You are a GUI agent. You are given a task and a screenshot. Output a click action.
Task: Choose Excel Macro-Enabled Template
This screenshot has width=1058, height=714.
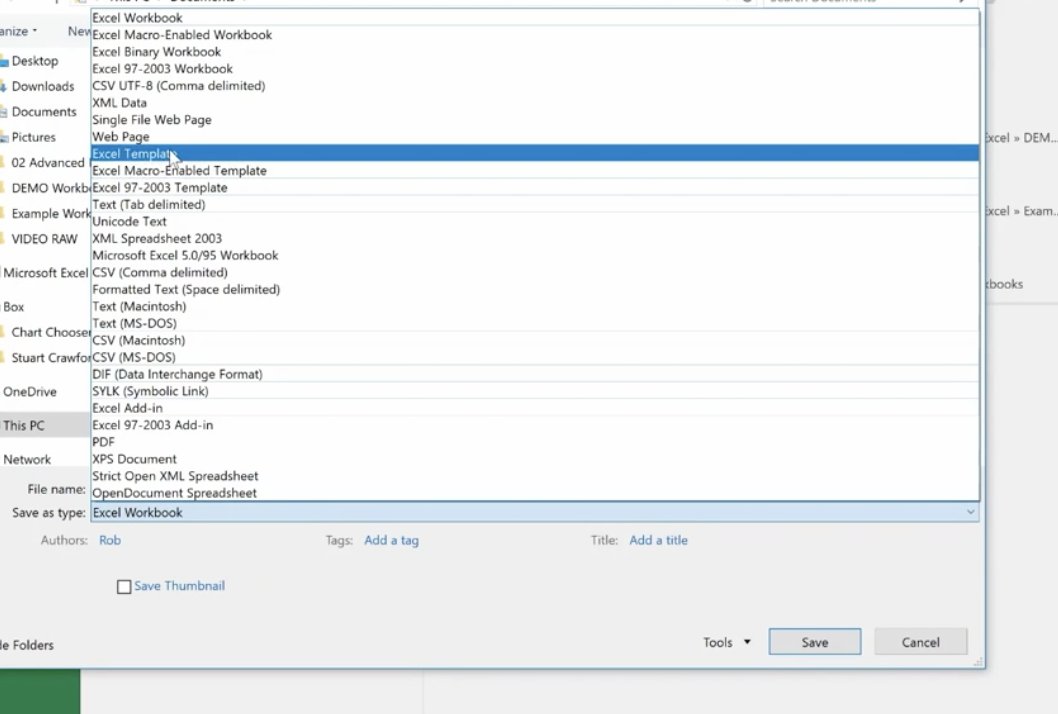click(535, 170)
